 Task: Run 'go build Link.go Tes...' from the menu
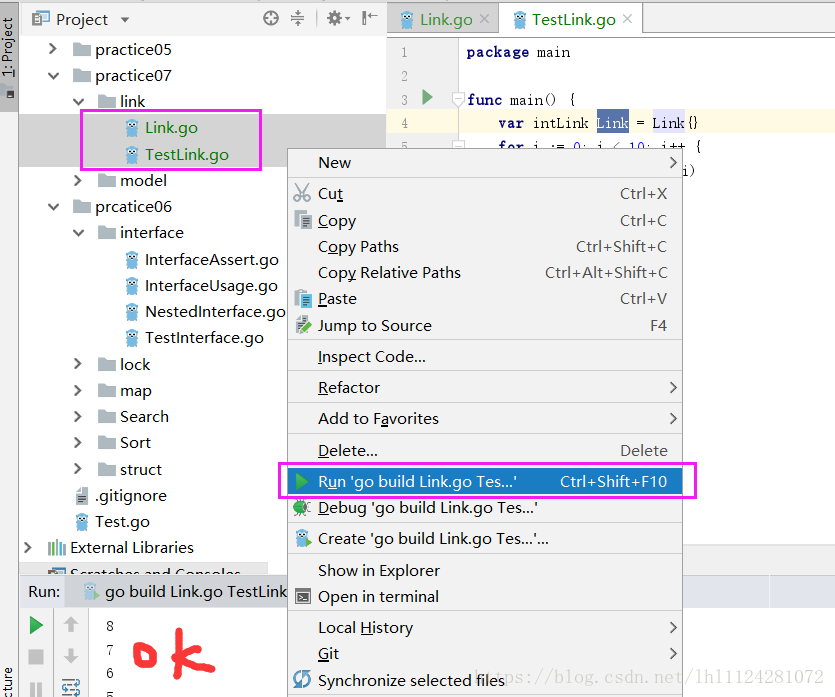coord(421,481)
